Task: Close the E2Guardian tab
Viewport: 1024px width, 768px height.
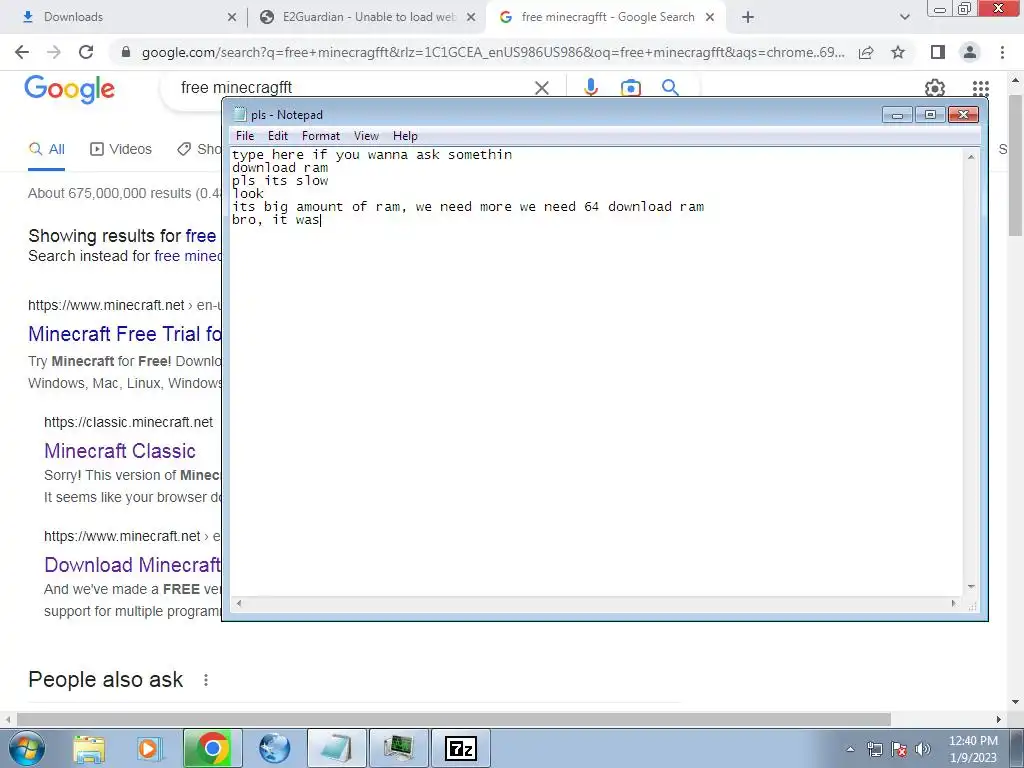Action: click(471, 17)
